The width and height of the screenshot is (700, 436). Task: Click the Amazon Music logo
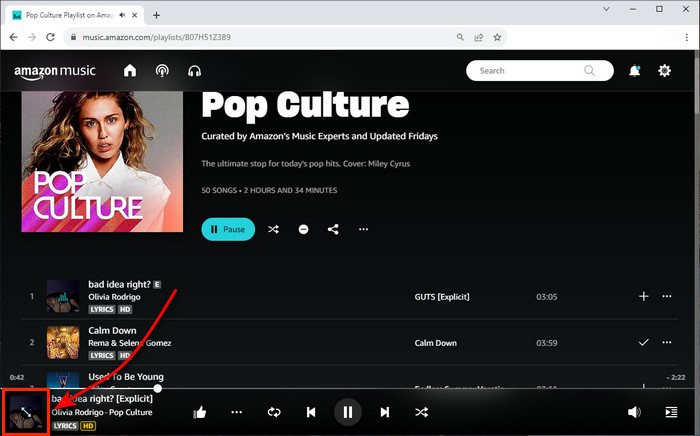pos(55,72)
